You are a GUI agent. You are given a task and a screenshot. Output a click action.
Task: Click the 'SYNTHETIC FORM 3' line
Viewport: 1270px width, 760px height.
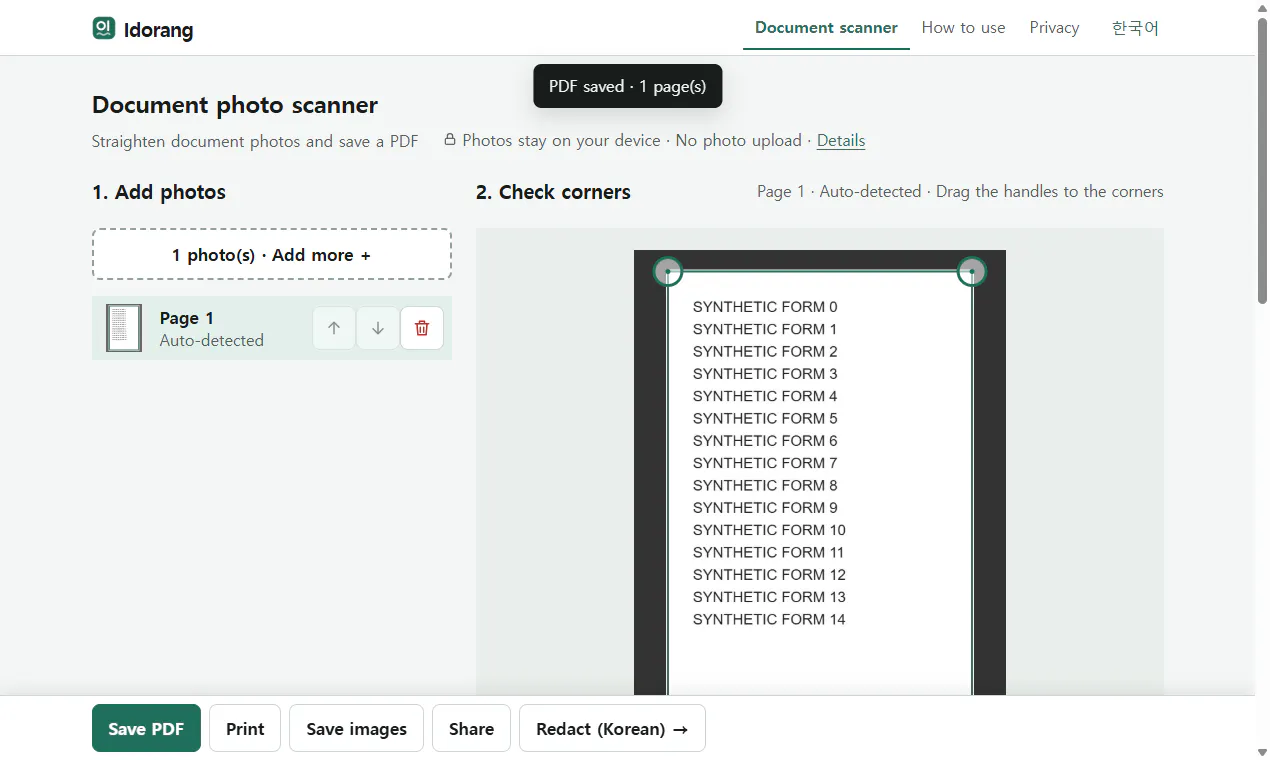(x=765, y=374)
